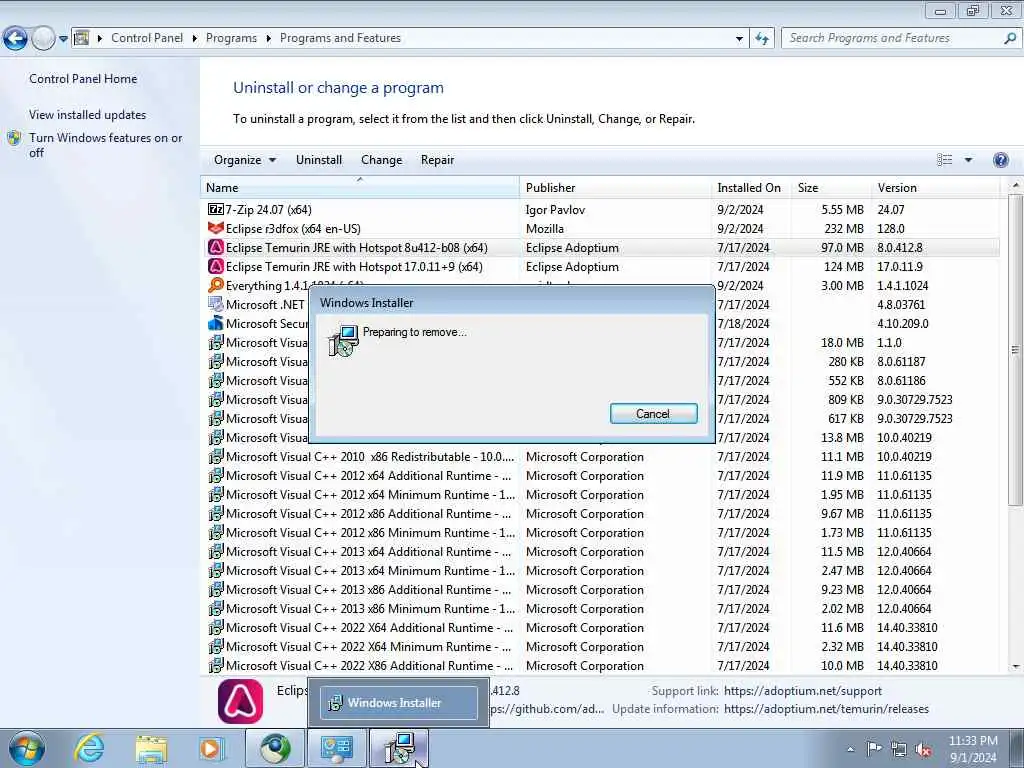The image size is (1024, 768).
Task: Click the adoptium.net/temurin/releases update link
Action: 826,709
